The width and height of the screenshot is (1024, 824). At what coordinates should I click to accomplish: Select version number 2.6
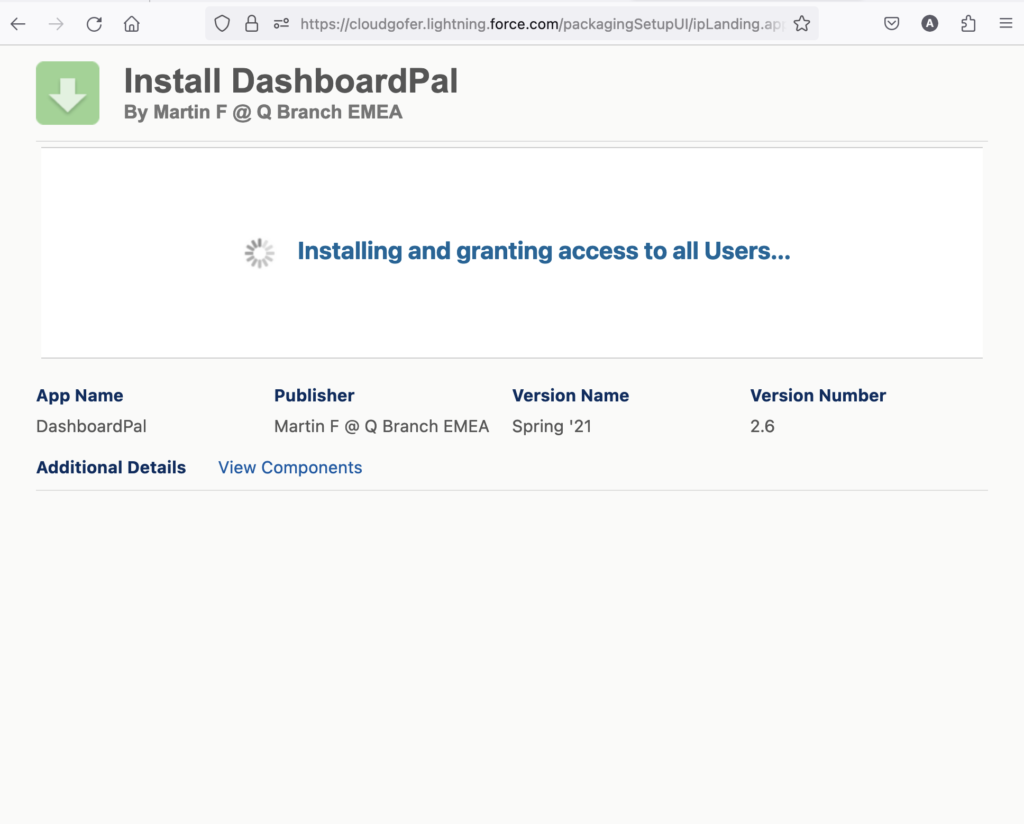pos(762,426)
